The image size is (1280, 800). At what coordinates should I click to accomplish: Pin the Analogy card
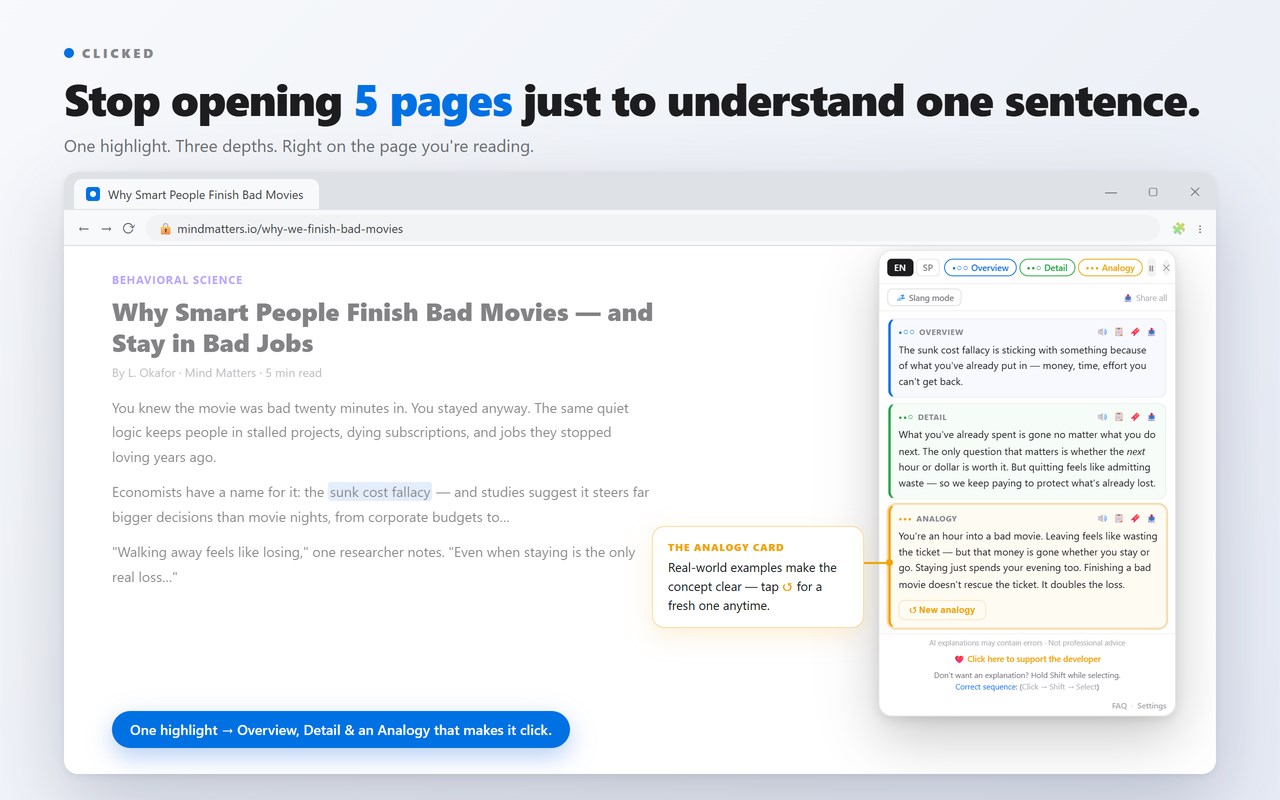click(x=1135, y=519)
